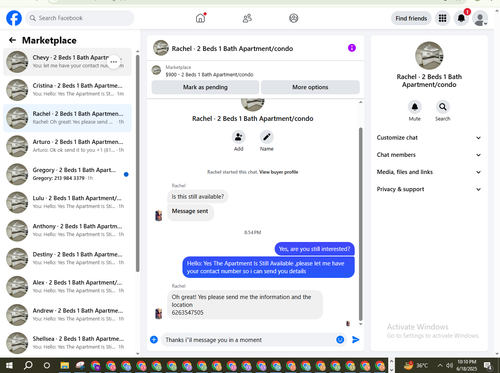The width and height of the screenshot is (500, 373).
Task: Expand the Privacy & support section
Action: pyautogui.click(x=429, y=189)
